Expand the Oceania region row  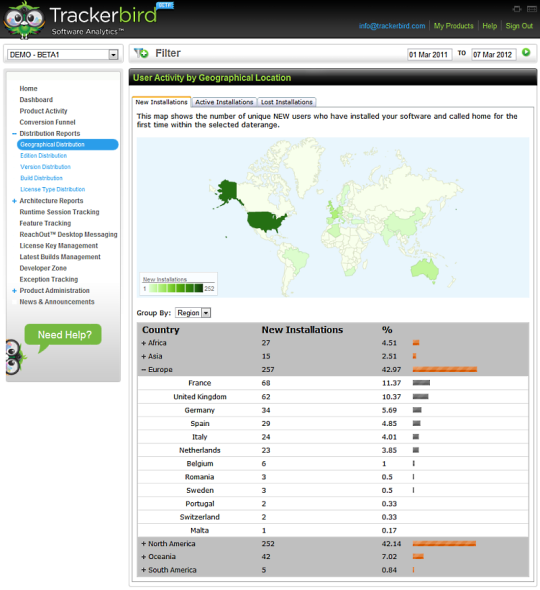[x=143, y=557]
